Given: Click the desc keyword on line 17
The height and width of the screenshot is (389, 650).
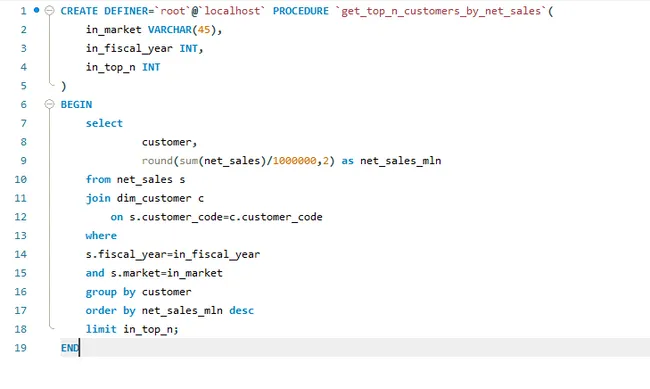Looking at the screenshot, I should [241, 311].
